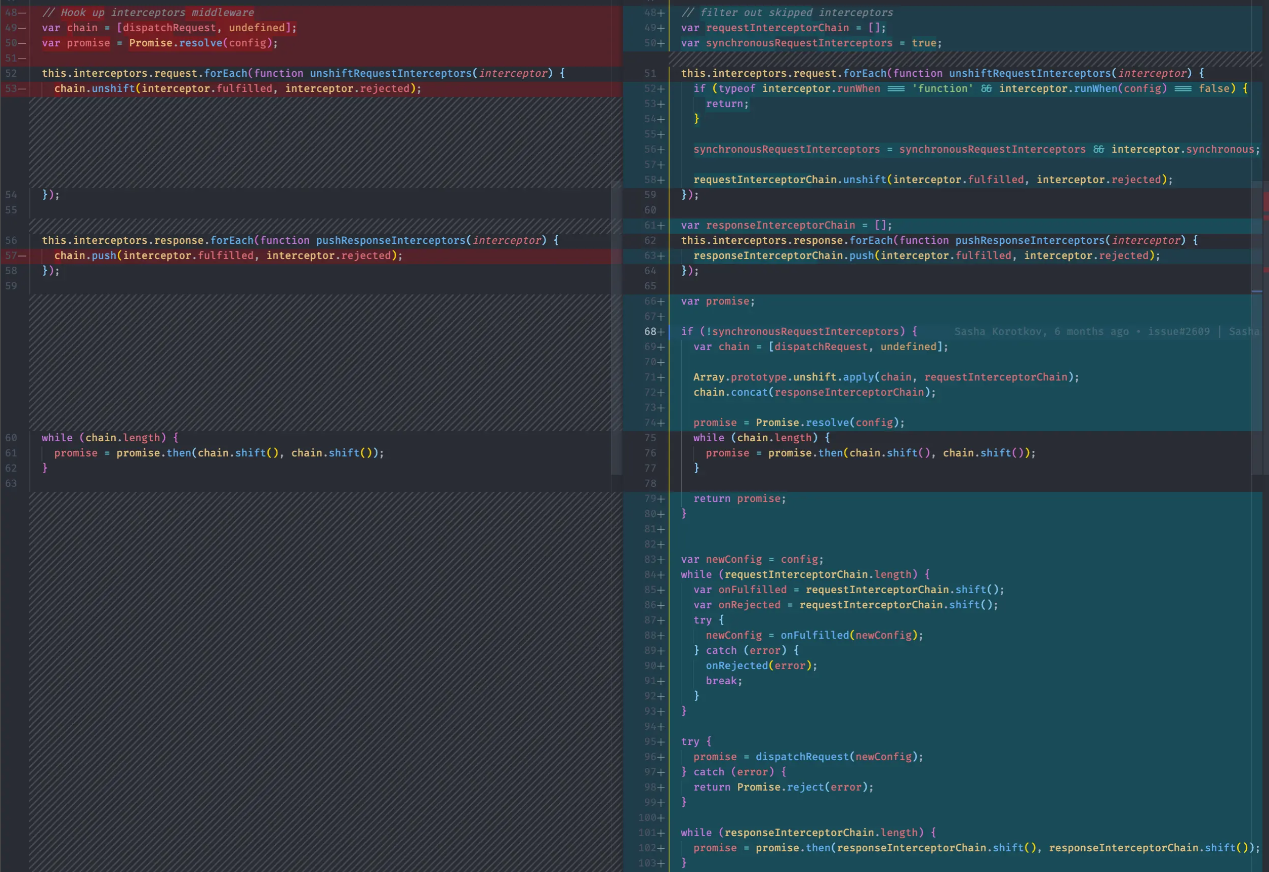Place cursor on 'filter out skipped interceptors' comment
The height and width of the screenshot is (872, 1269).
pos(787,13)
